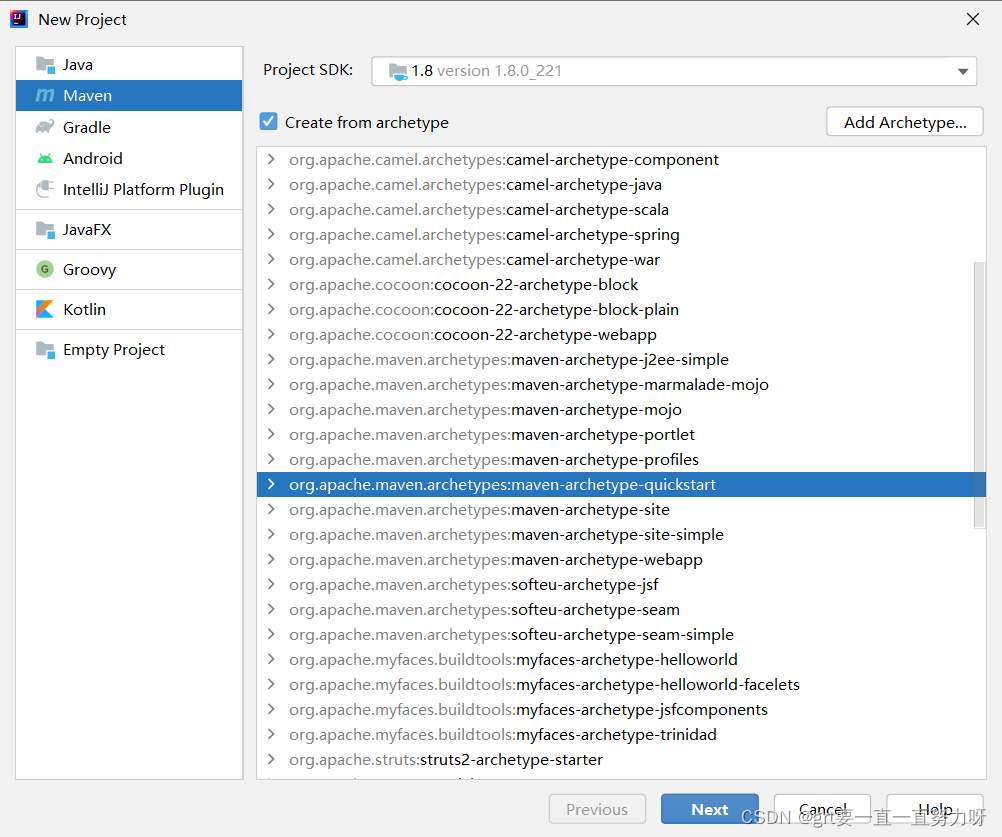The image size is (1002, 837).
Task: Expand struts2-archetype-starter chevron
Action: [x=271, y=759]
